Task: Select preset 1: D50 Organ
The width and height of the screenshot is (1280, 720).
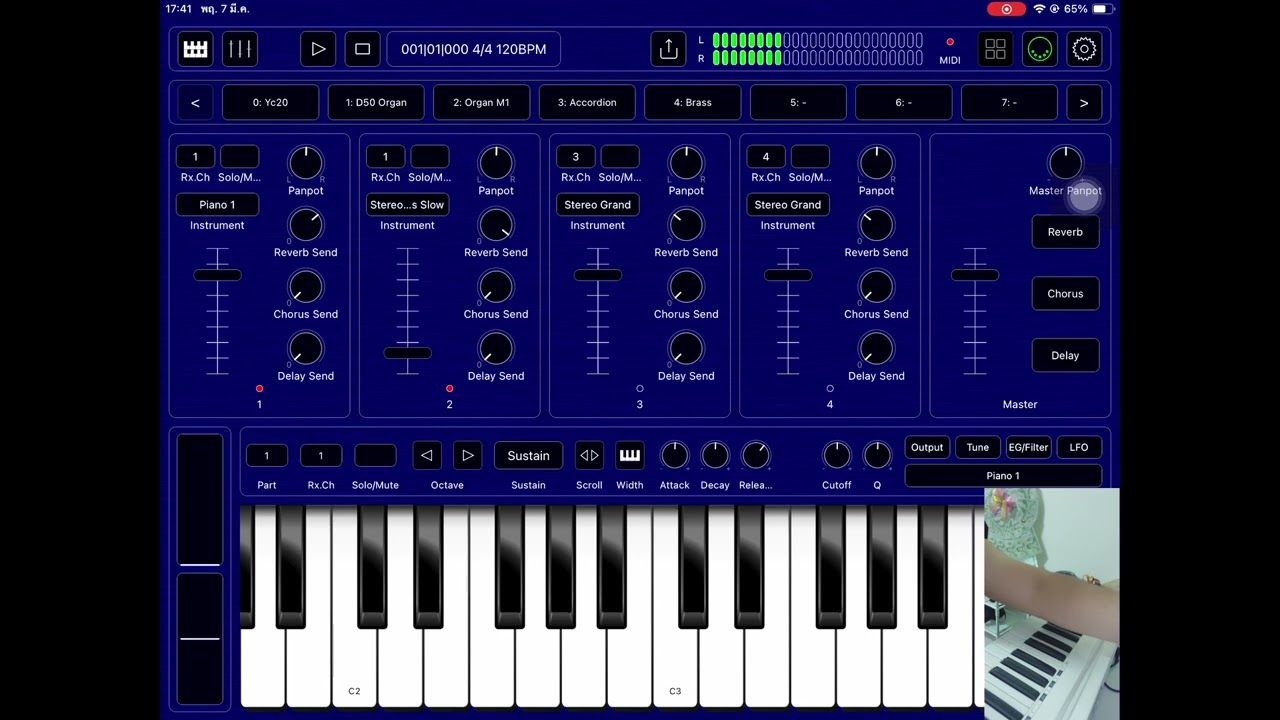Action: tap(376, 103)
